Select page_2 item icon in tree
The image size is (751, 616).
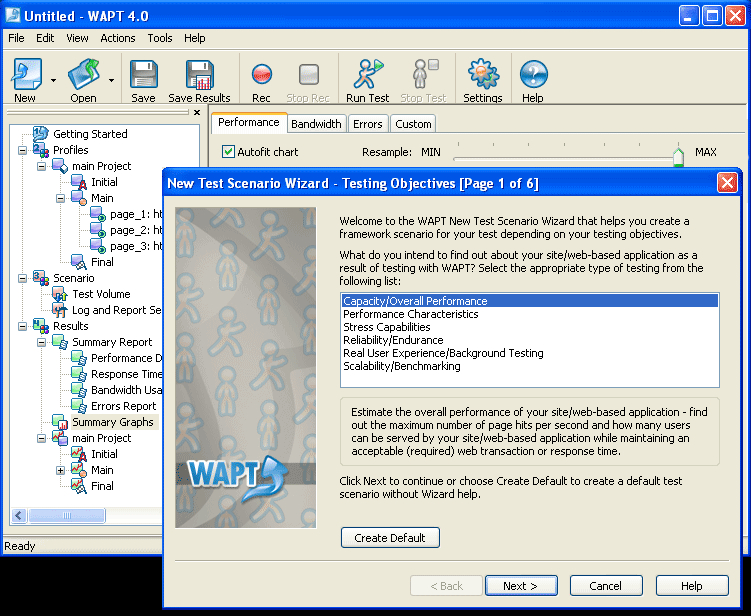tap(98, 230)
